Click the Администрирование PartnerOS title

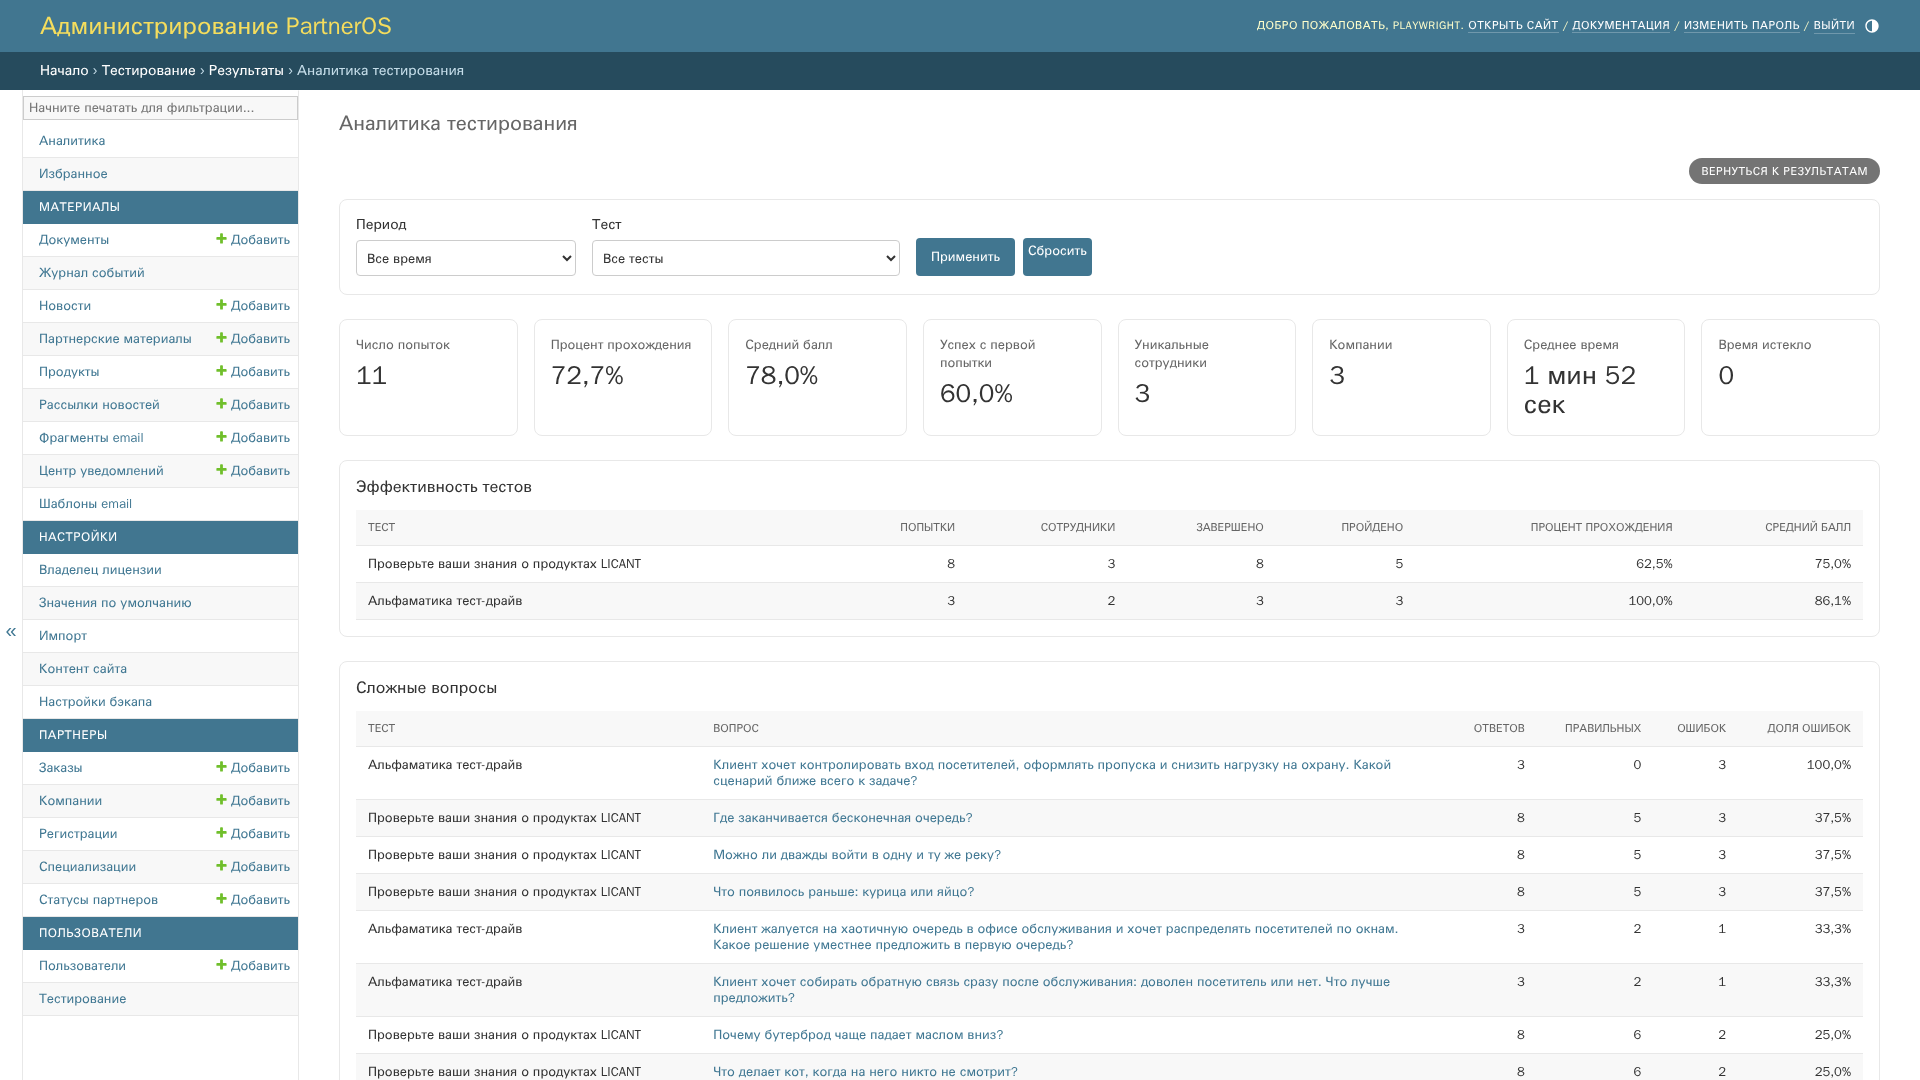pyautogui.click(x=216, y=26)
